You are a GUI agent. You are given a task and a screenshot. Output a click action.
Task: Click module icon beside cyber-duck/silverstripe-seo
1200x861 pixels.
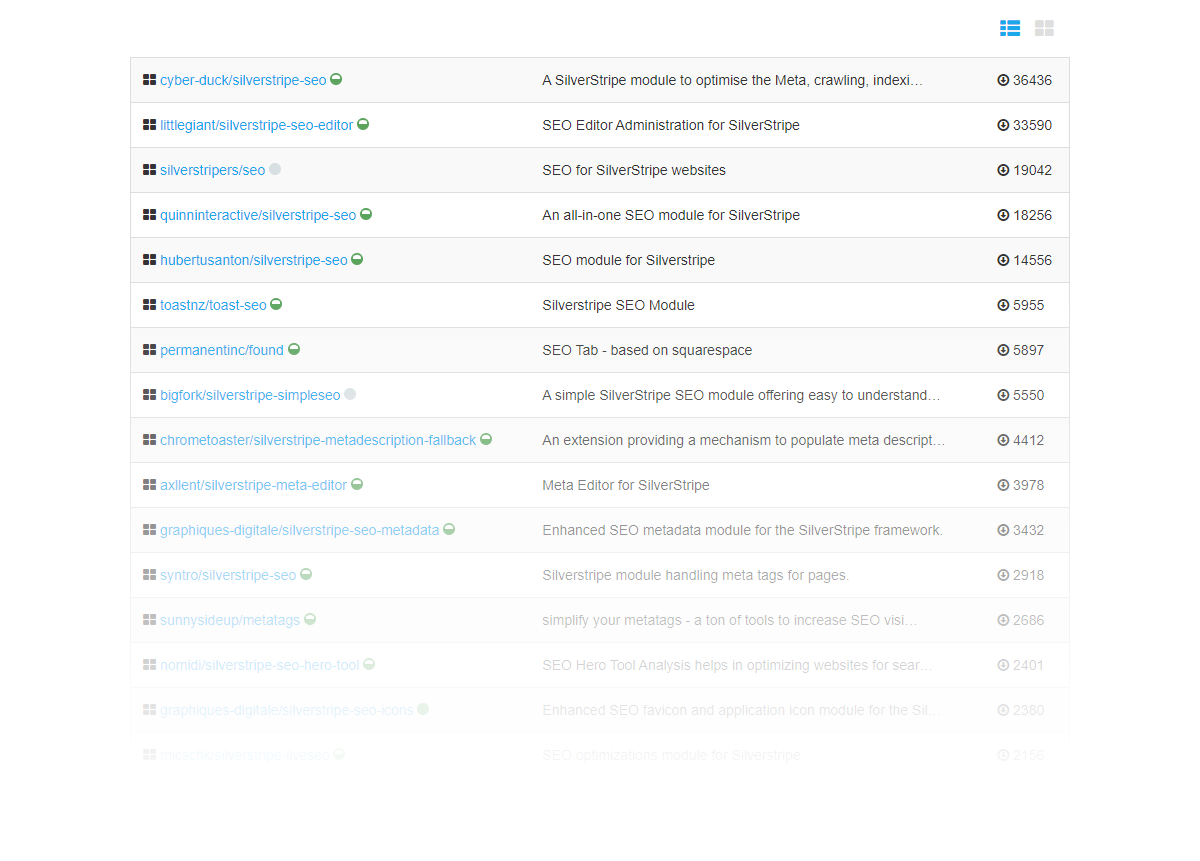point(149,80)
